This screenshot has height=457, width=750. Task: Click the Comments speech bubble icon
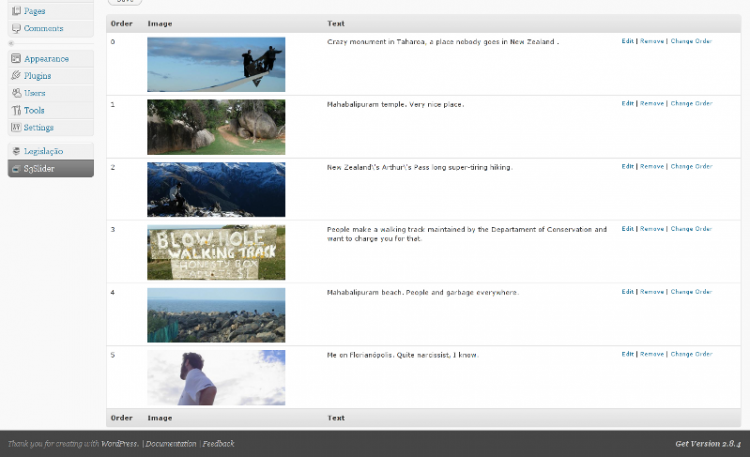[x=16, y=28]
